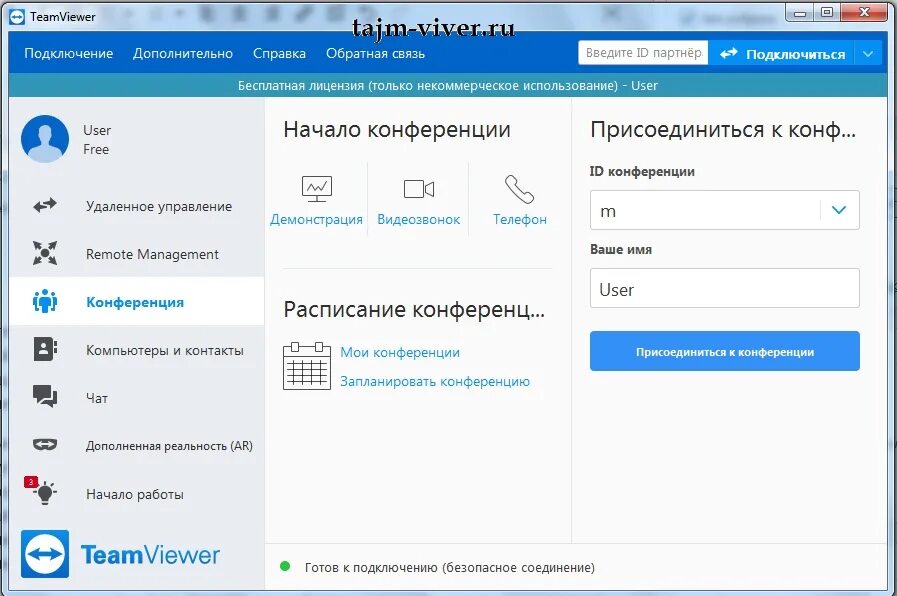Screen dimensions: 897x596
Task: Open the Подключение menu
Action: coord(69,54)
